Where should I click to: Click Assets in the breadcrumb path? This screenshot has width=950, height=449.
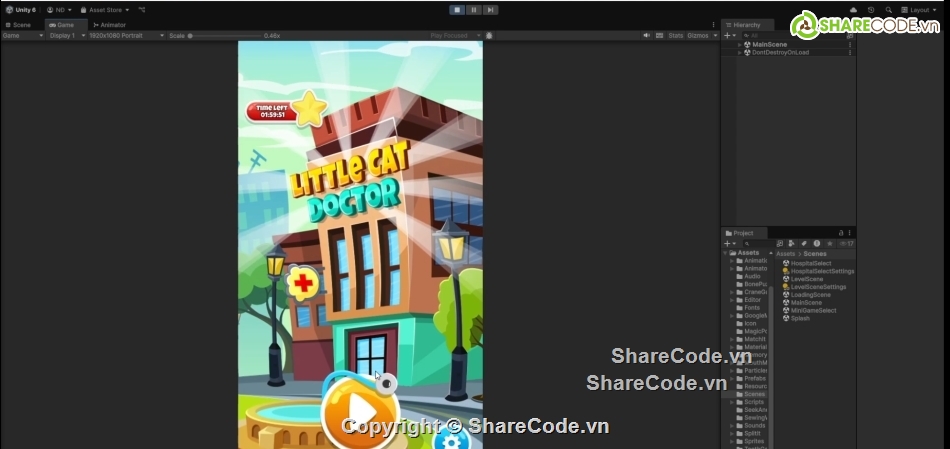click(785, 254)
